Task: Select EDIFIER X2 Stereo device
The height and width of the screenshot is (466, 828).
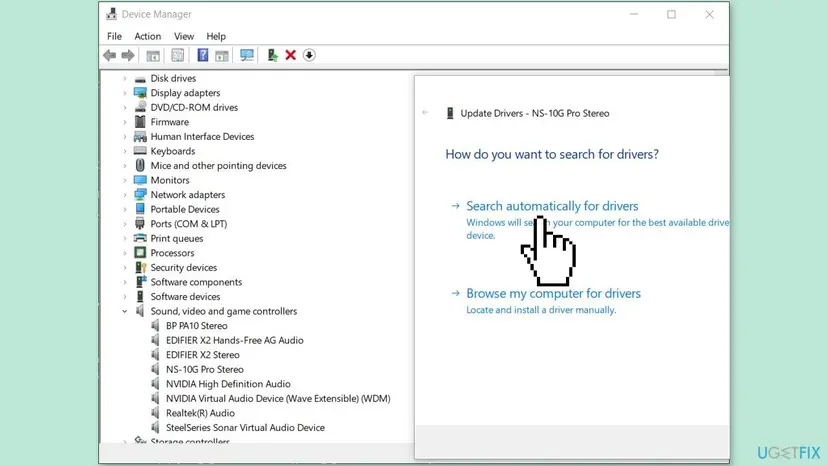Action: tap(202, 355)
